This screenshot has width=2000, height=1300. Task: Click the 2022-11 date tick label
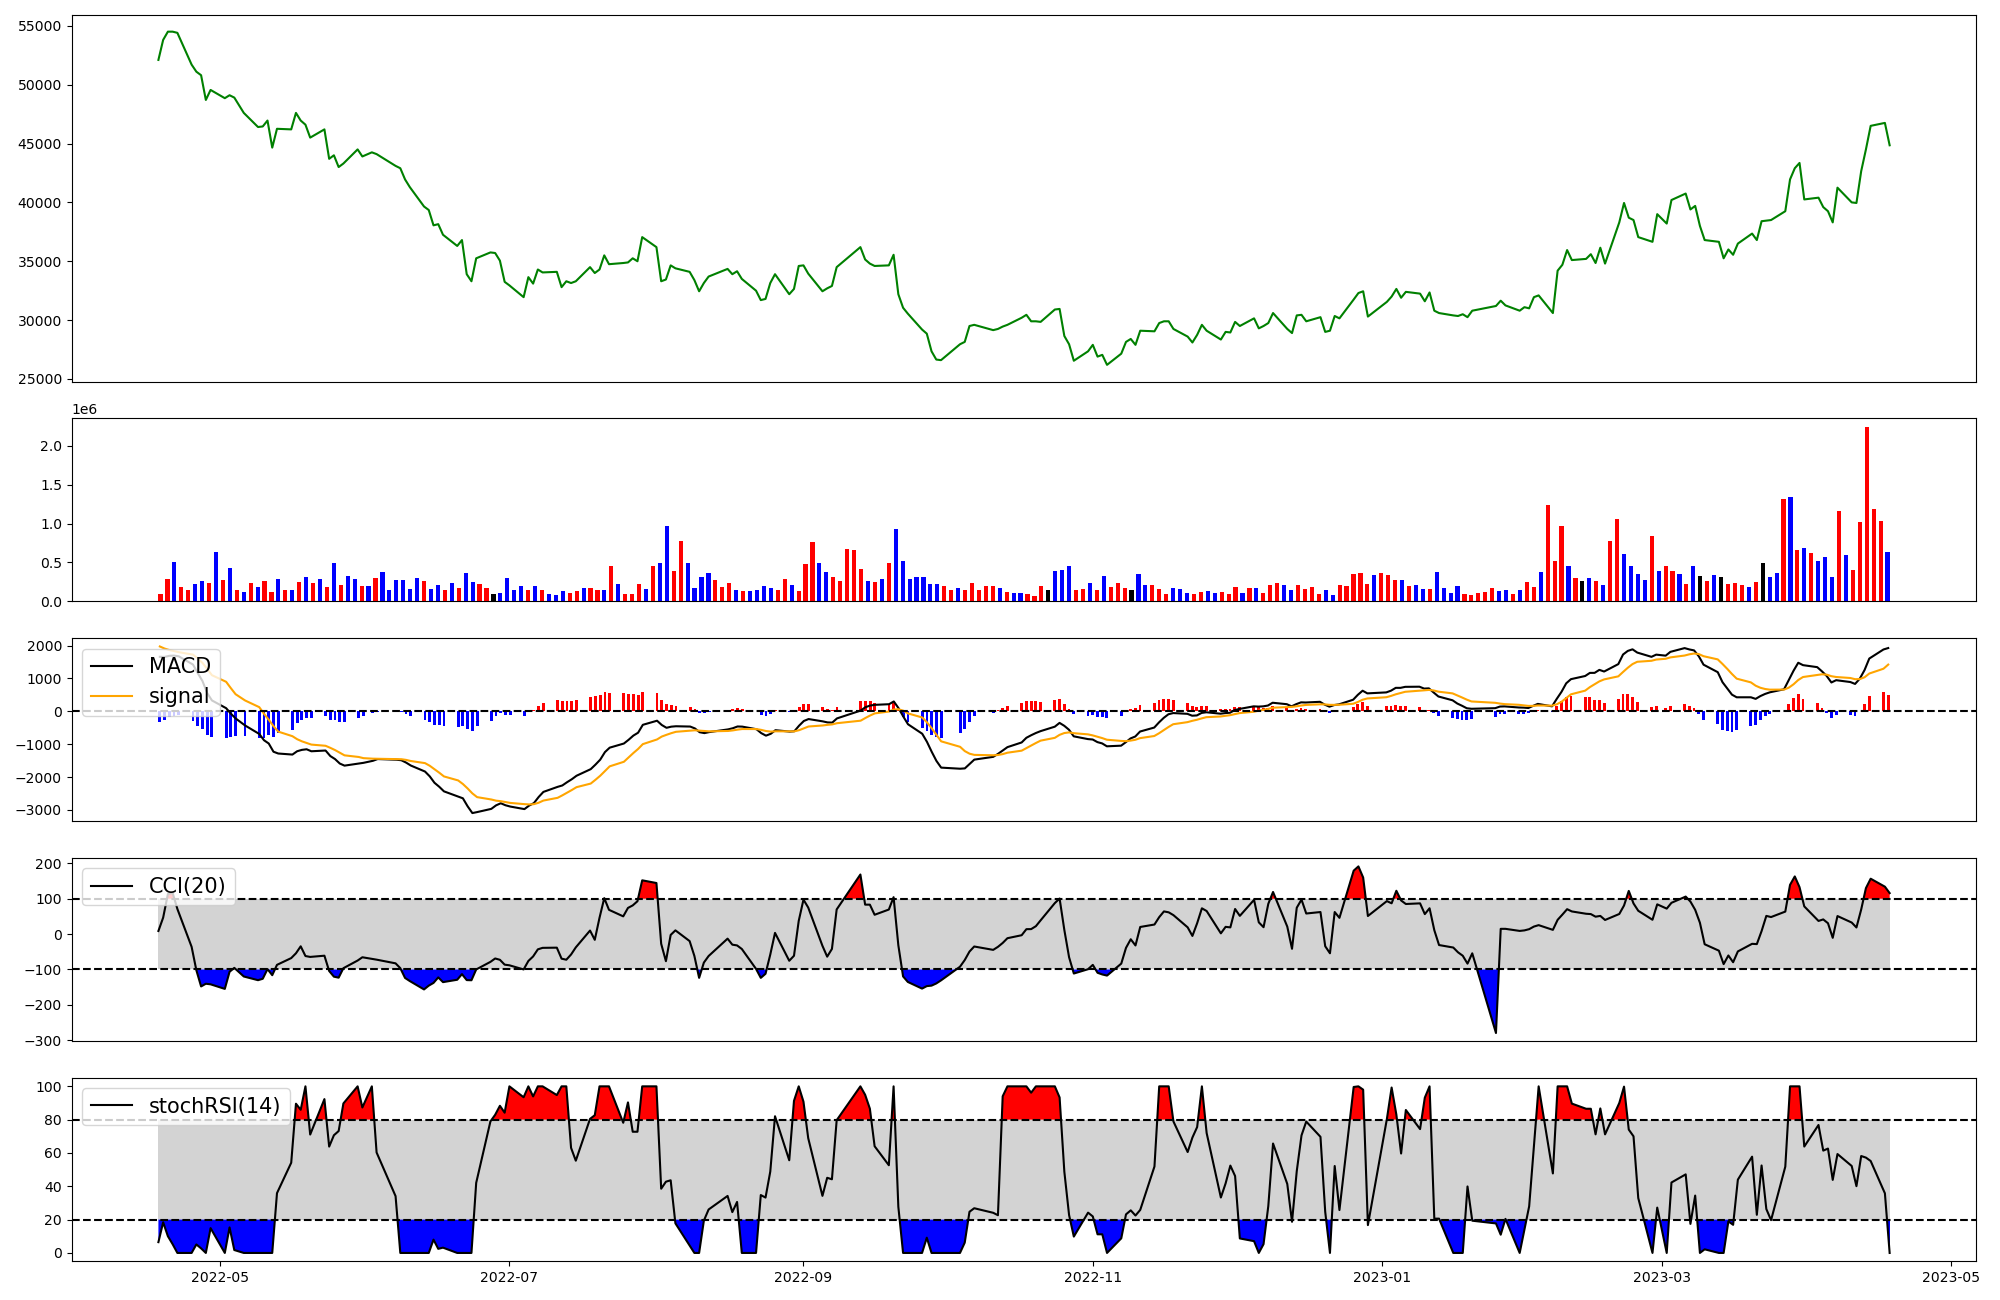pos(1093,1277)
